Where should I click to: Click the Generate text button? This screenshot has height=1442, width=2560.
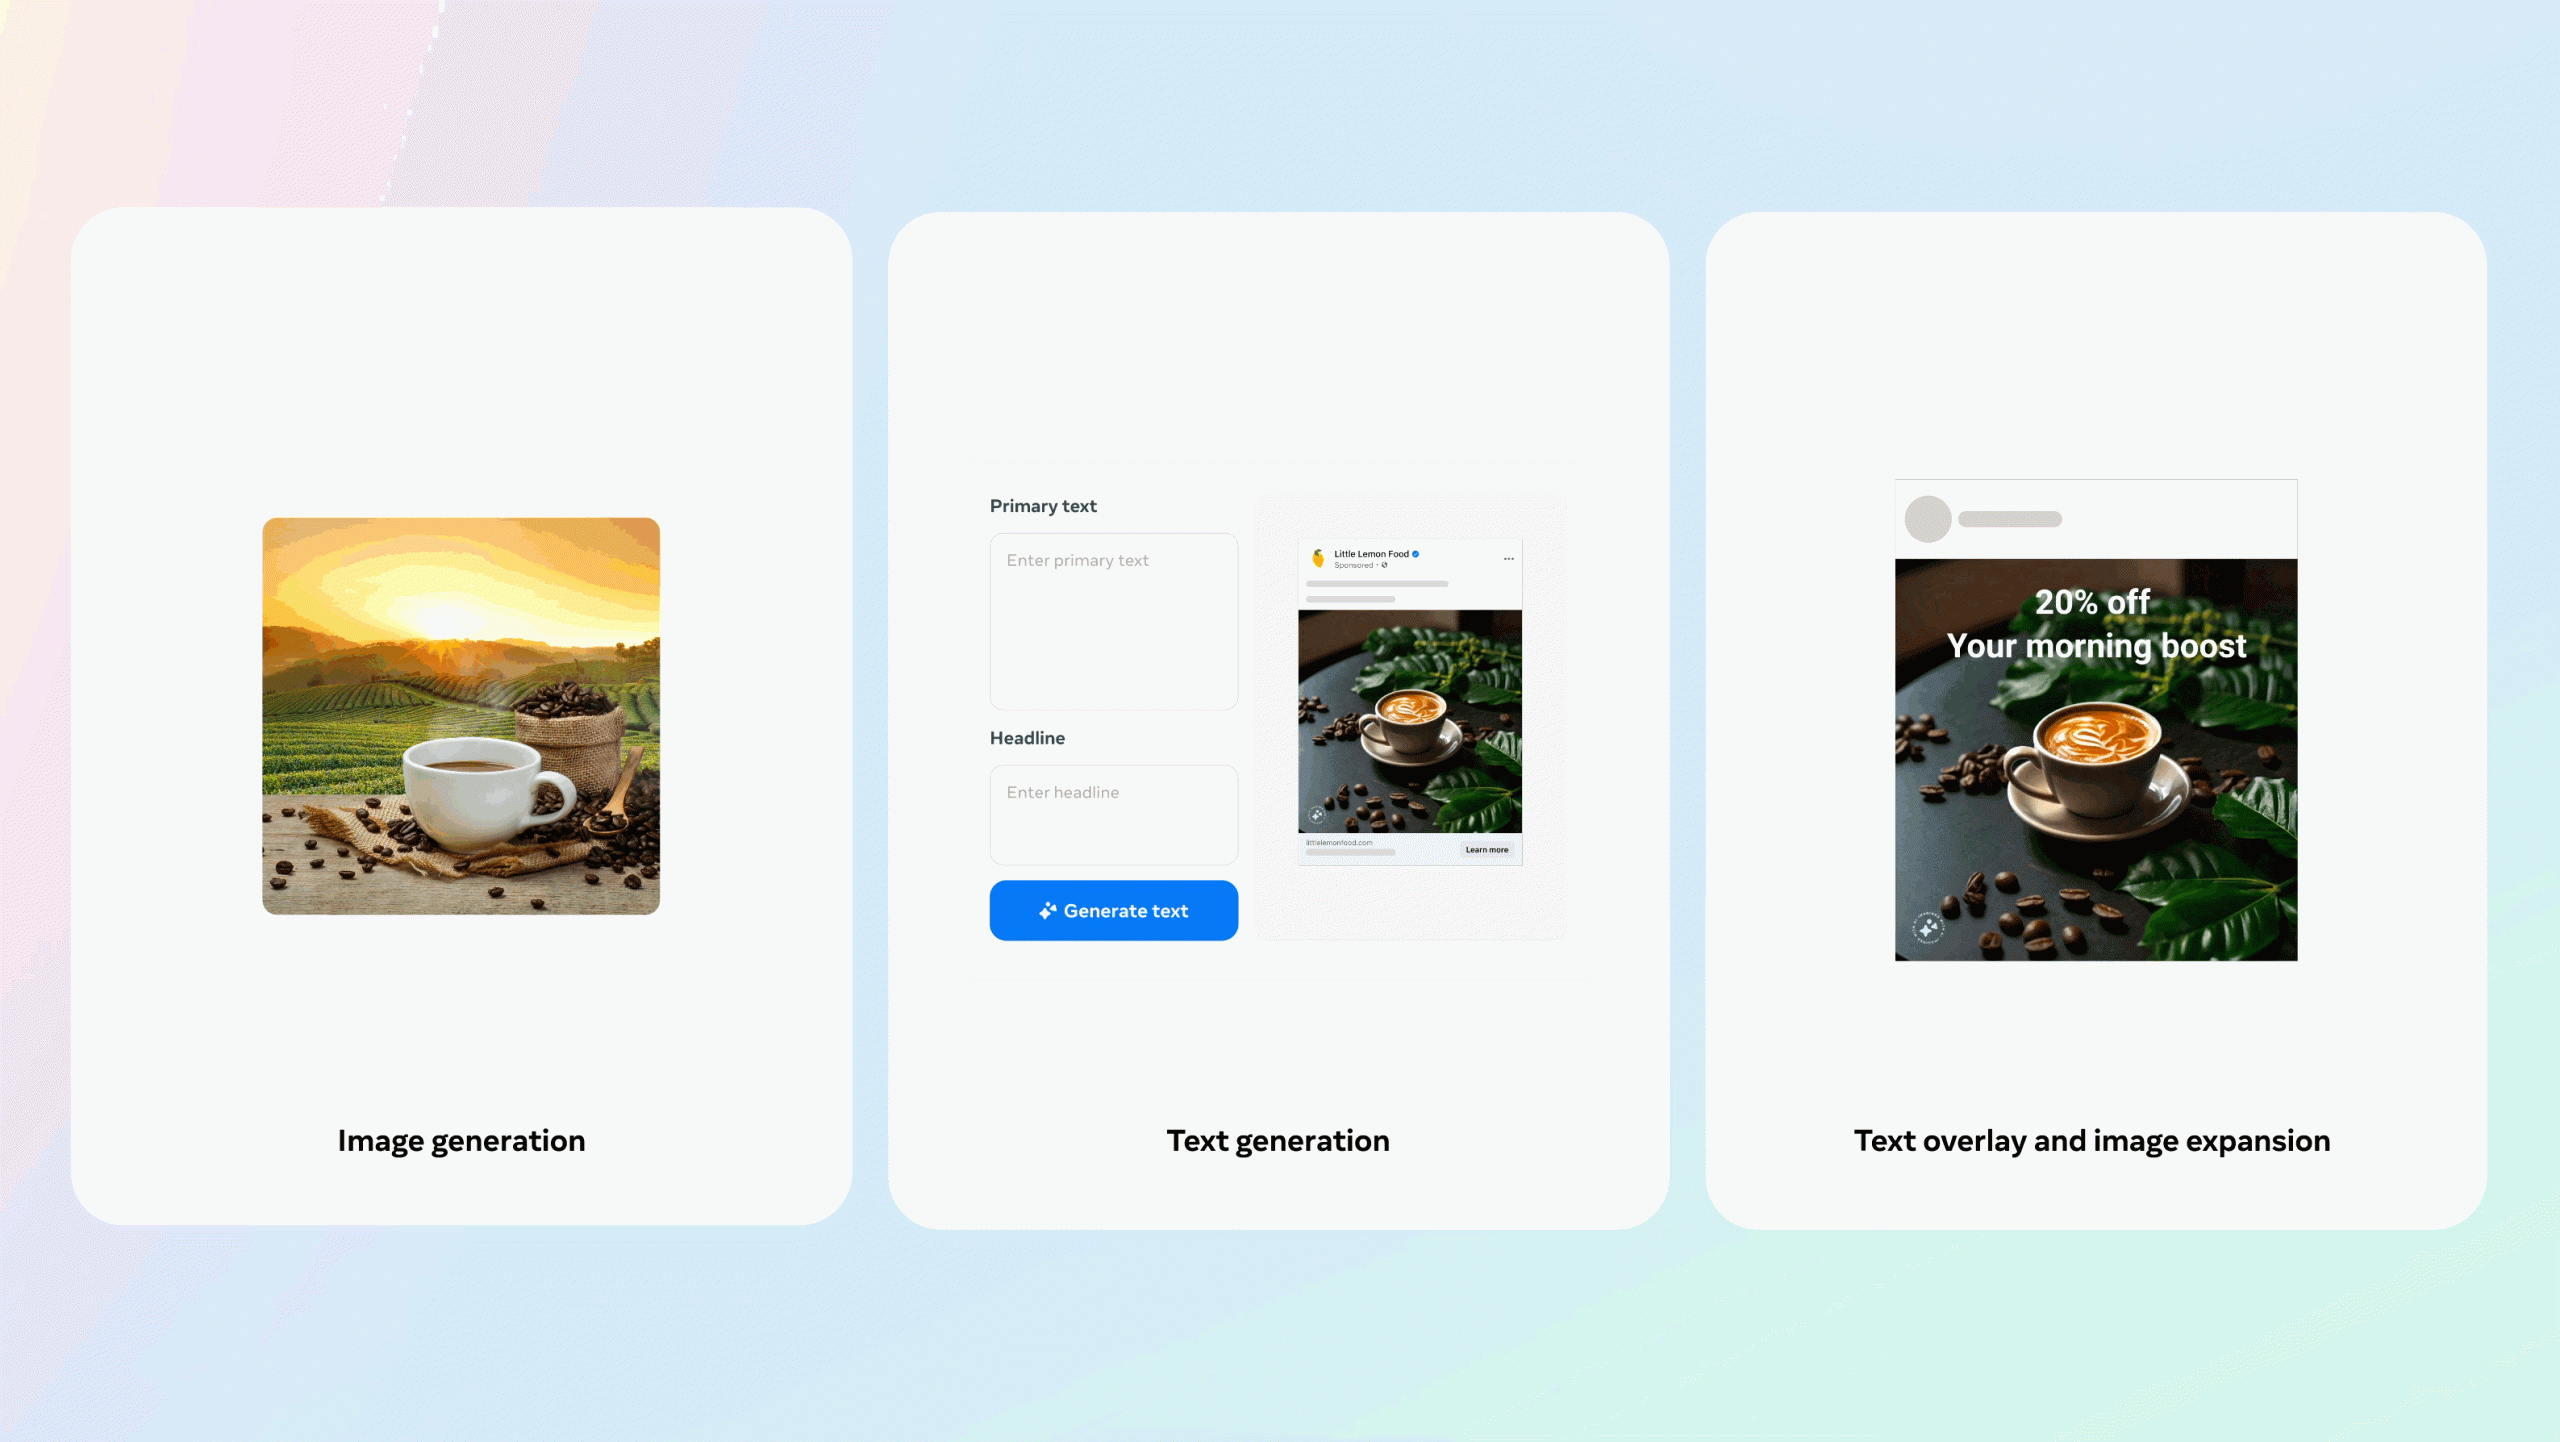click(x=1113, y=911)
